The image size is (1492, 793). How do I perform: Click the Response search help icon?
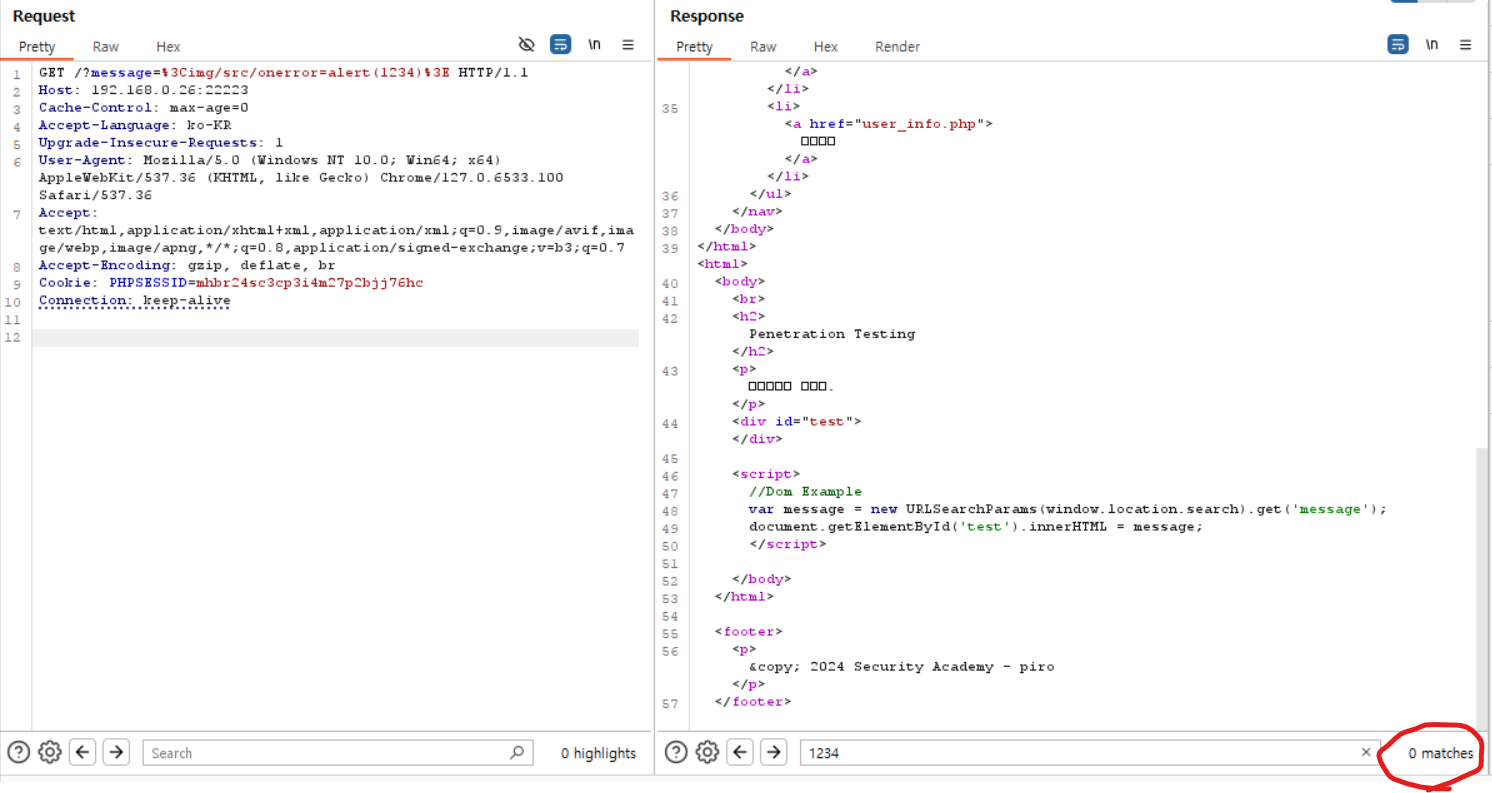(x=676, y=752)
